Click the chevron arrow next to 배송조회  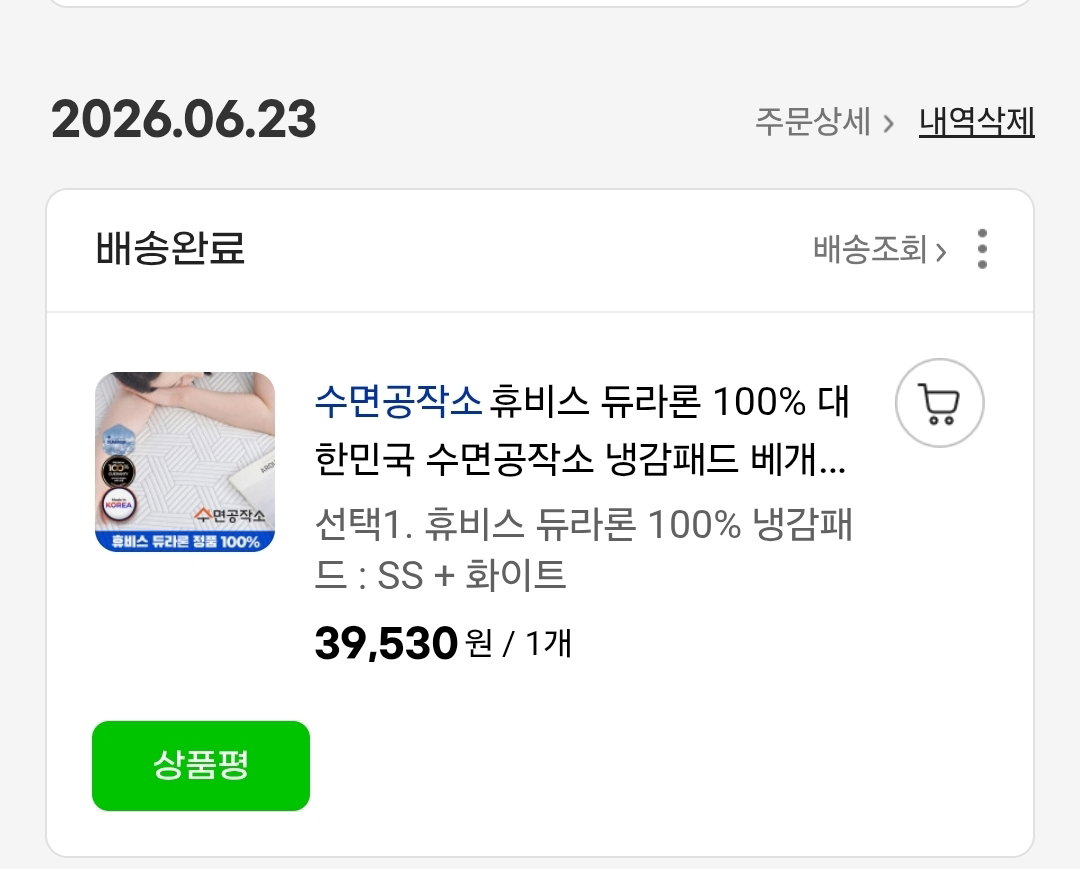[941, 251]
